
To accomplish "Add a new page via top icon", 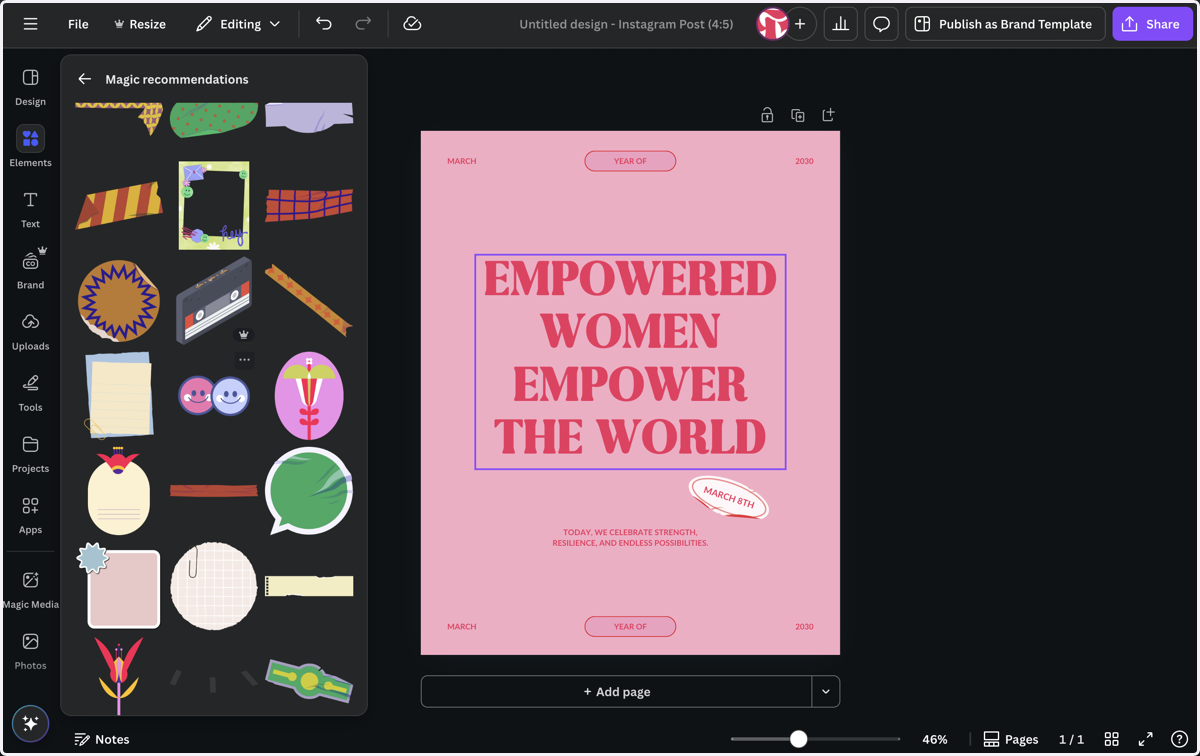I will (x=828, y=115).
